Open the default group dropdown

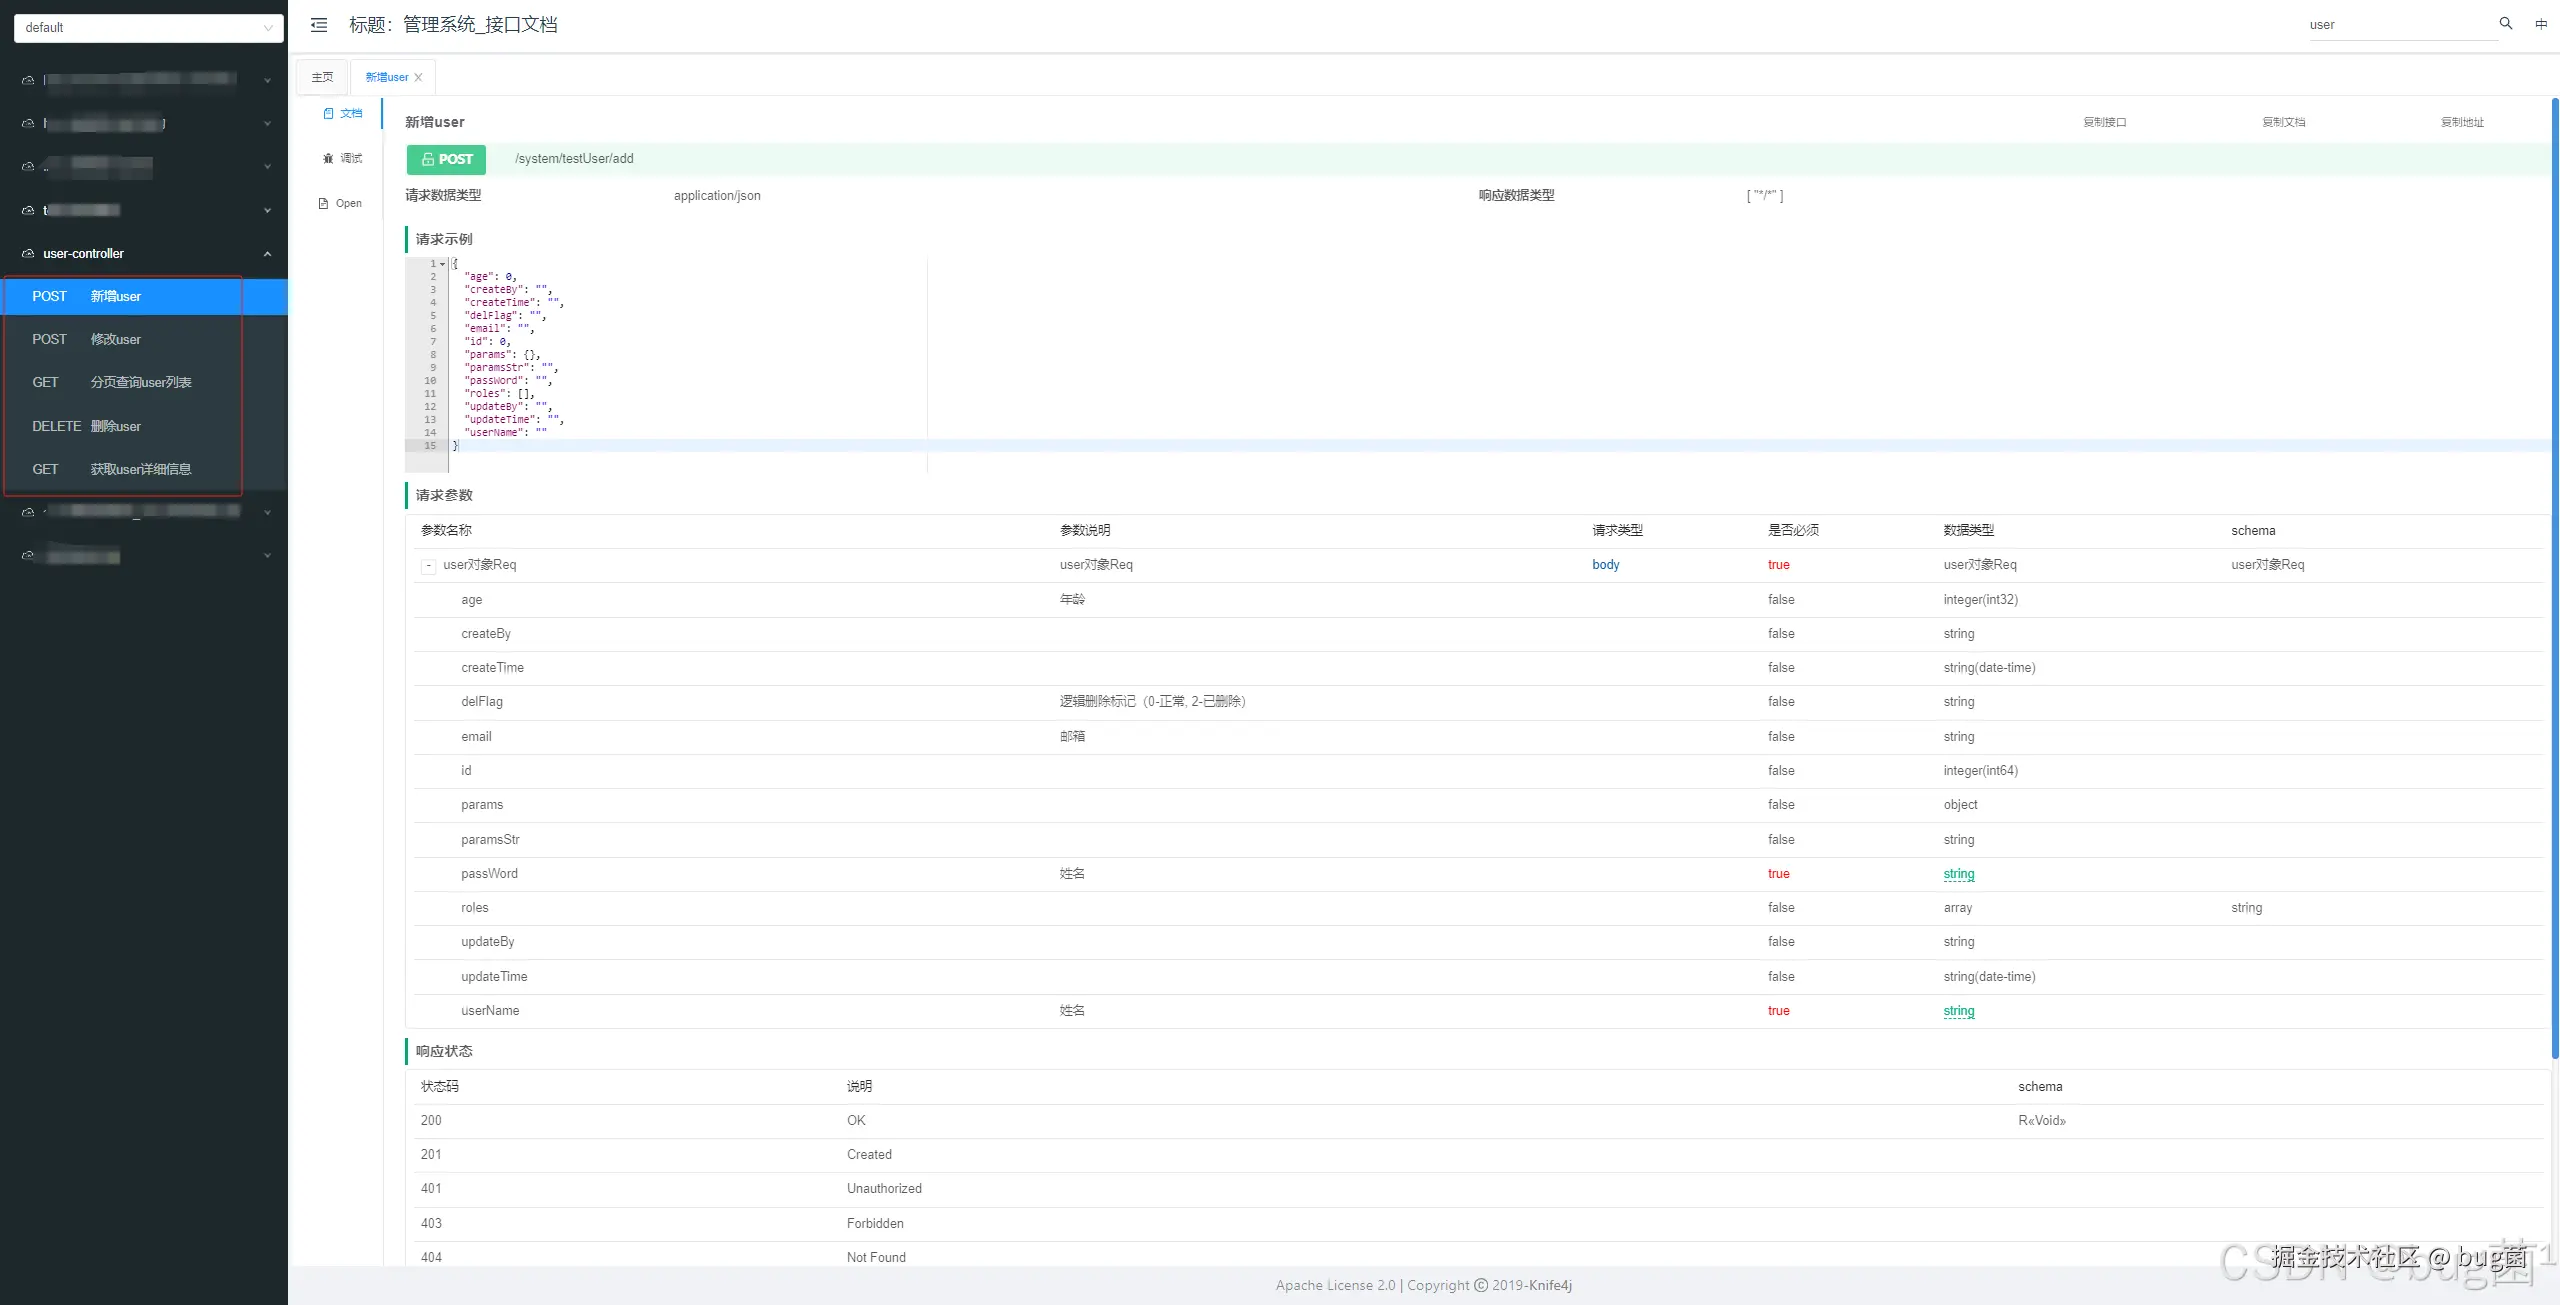click(148, 28)
